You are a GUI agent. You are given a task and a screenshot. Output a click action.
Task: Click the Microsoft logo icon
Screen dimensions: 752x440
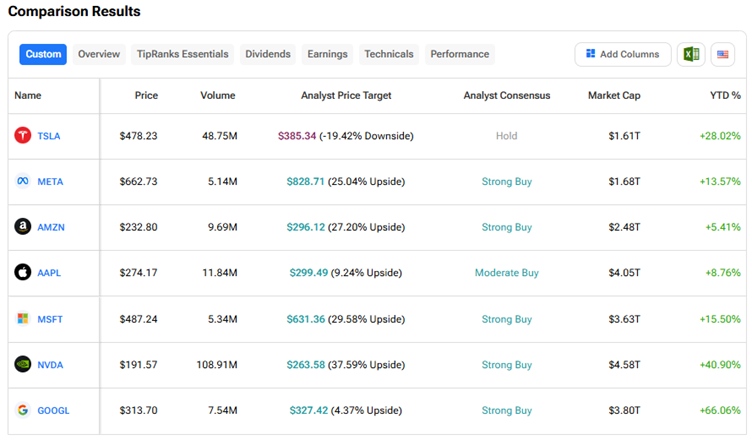coord(22,319)
